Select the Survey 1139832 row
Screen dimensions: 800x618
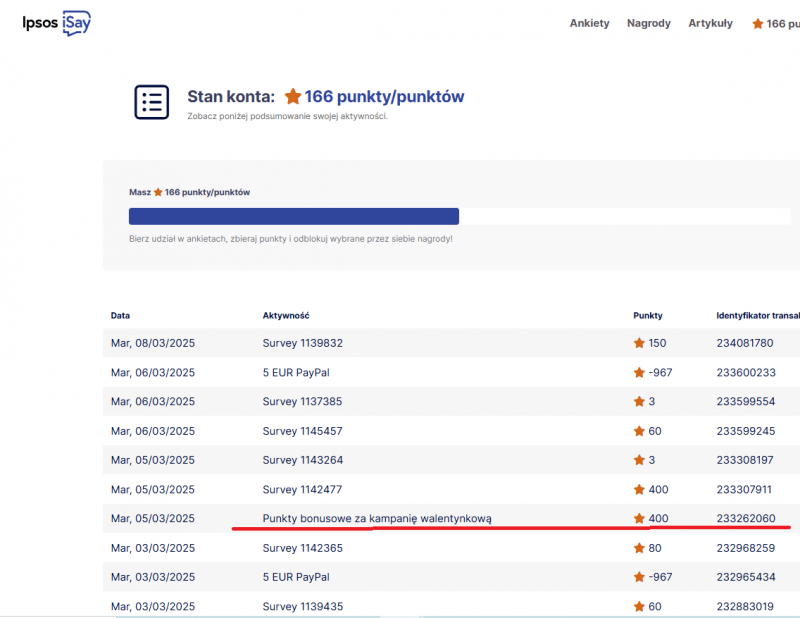pyautogui.click(x=302, y=343)
